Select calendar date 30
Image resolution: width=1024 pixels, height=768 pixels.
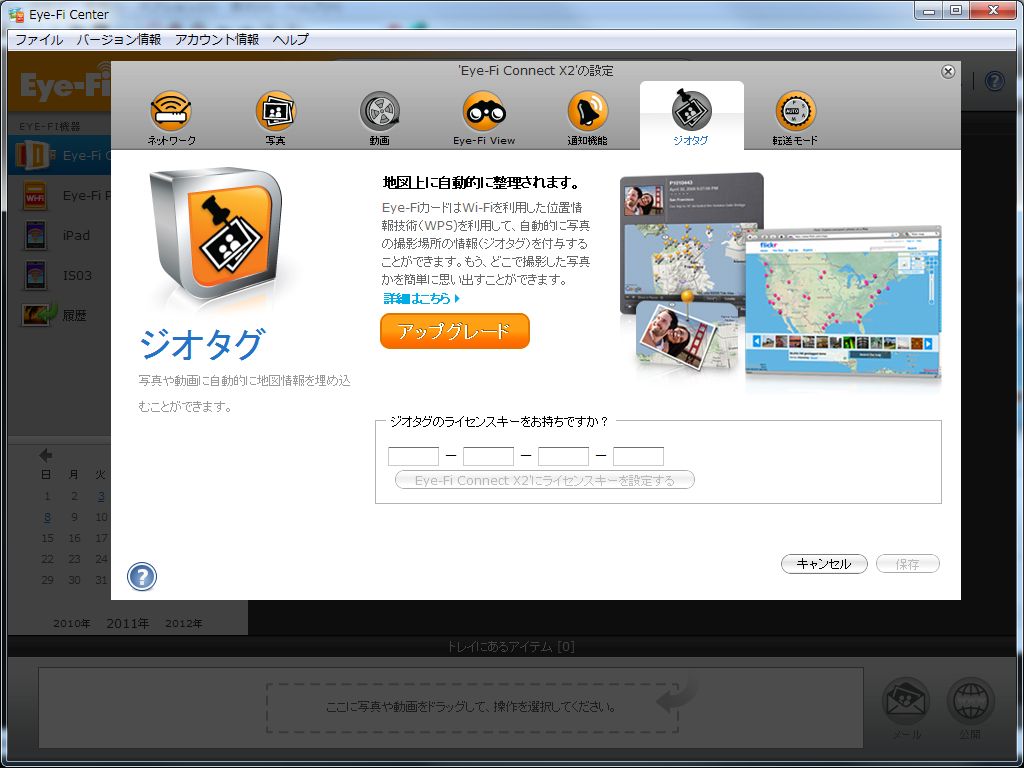click(74, 580)
